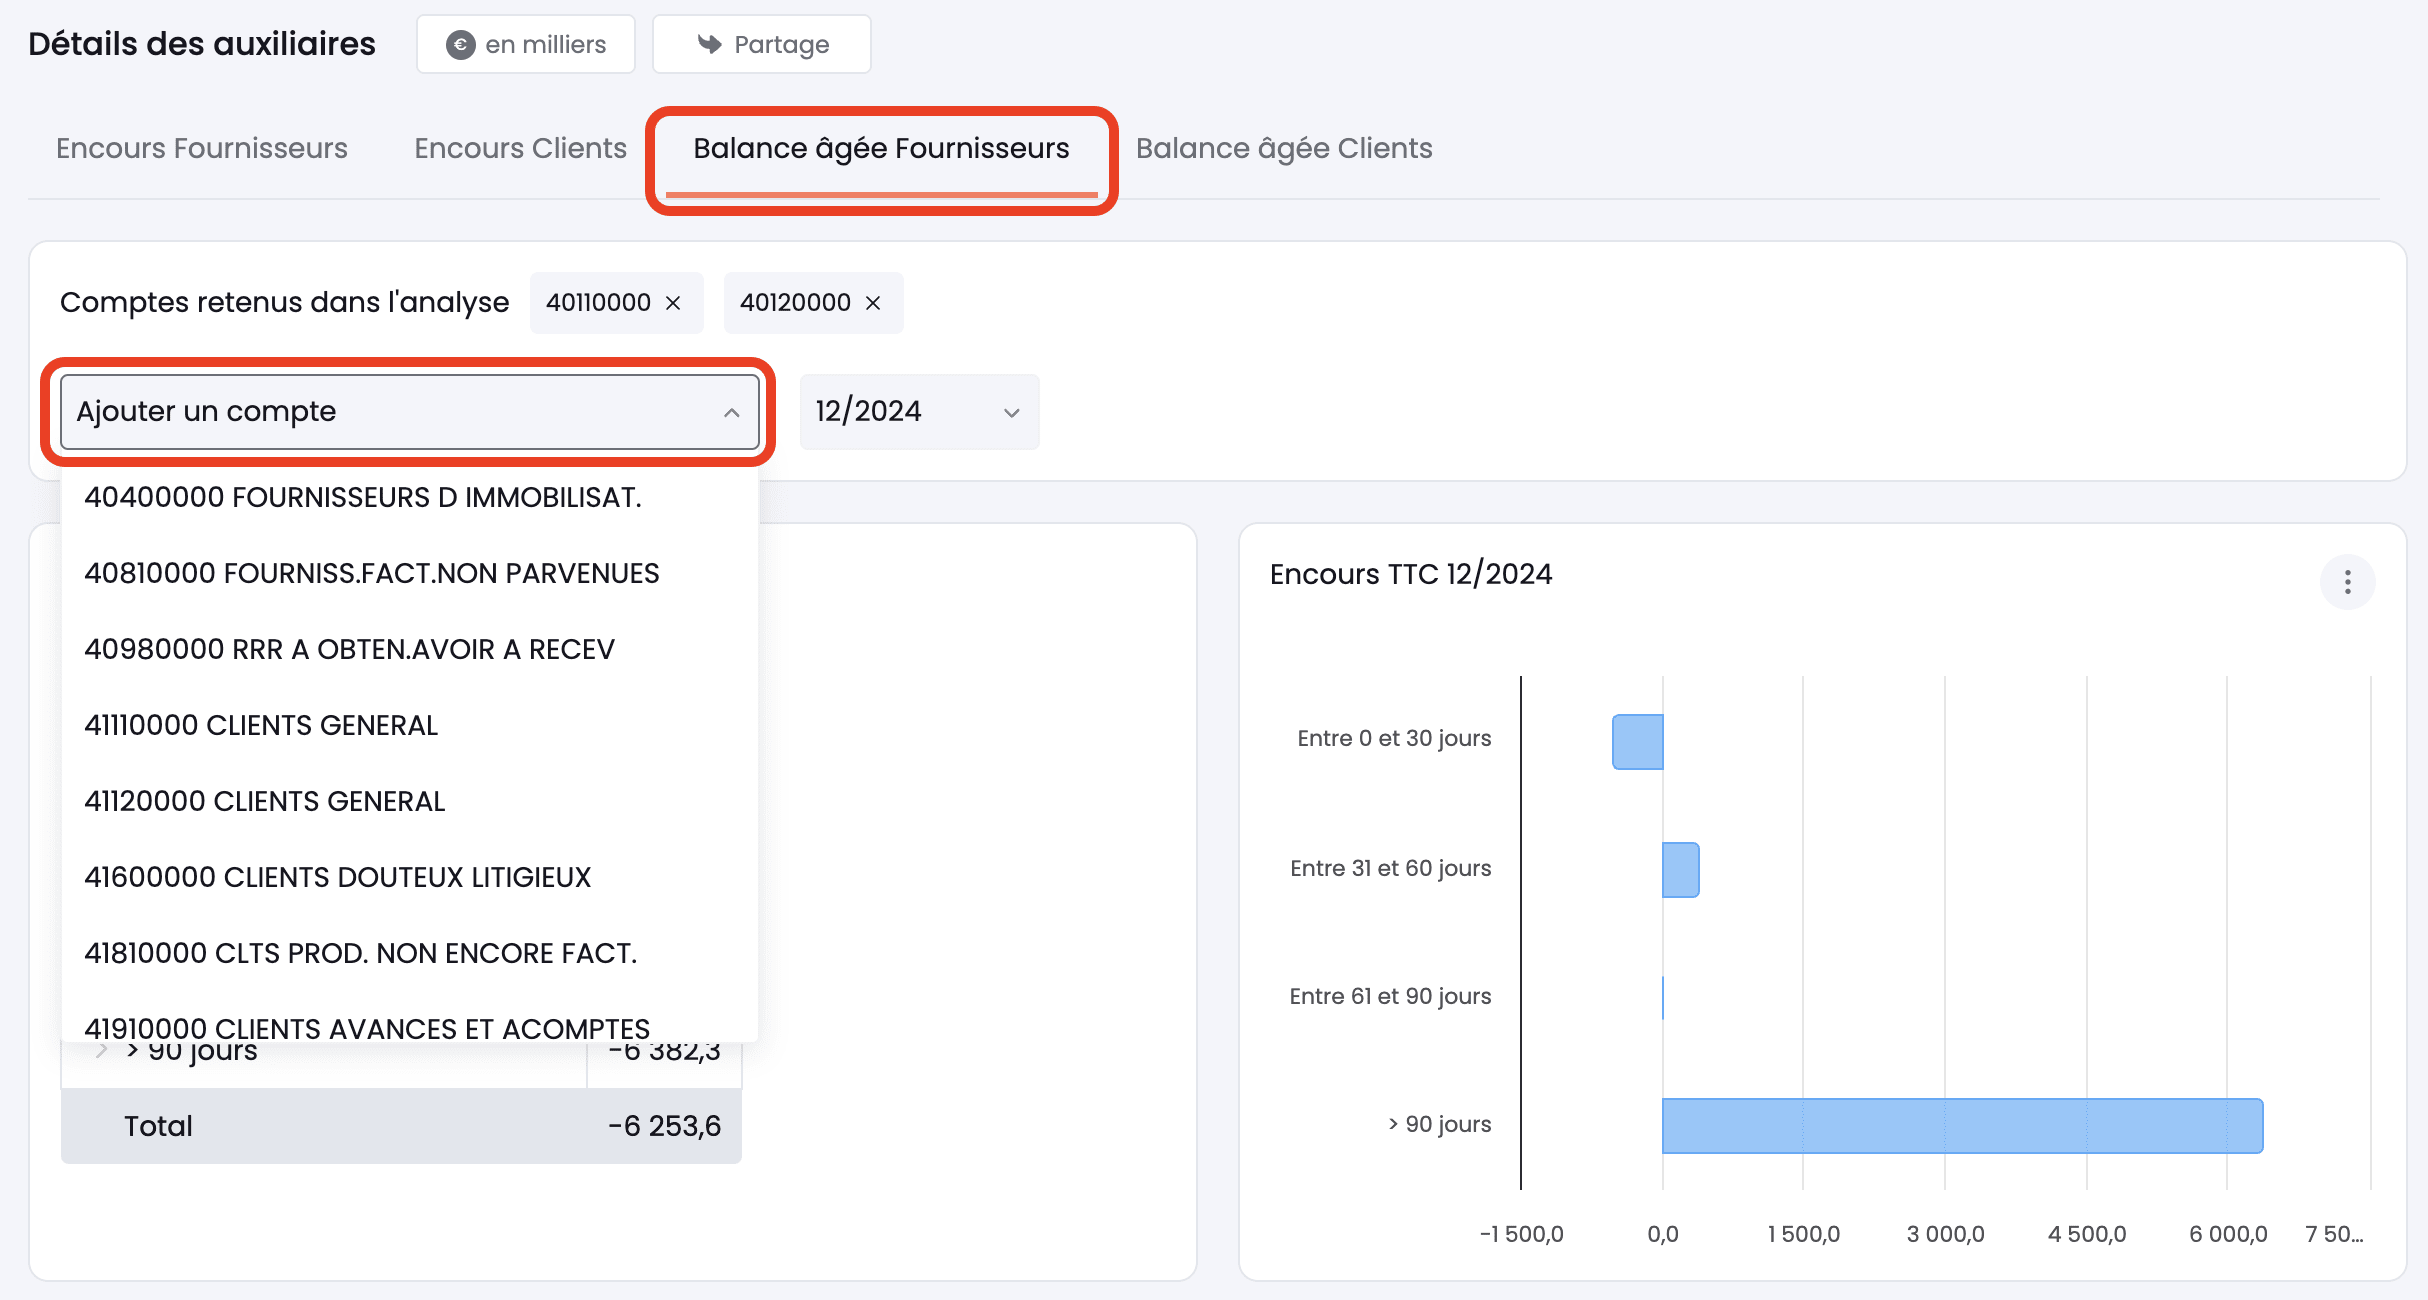This screenshot has height=1300, width=2428.
Task: Click the 'Comptes retenus dans l'analyse' label
Action: (x=284, y=302)
